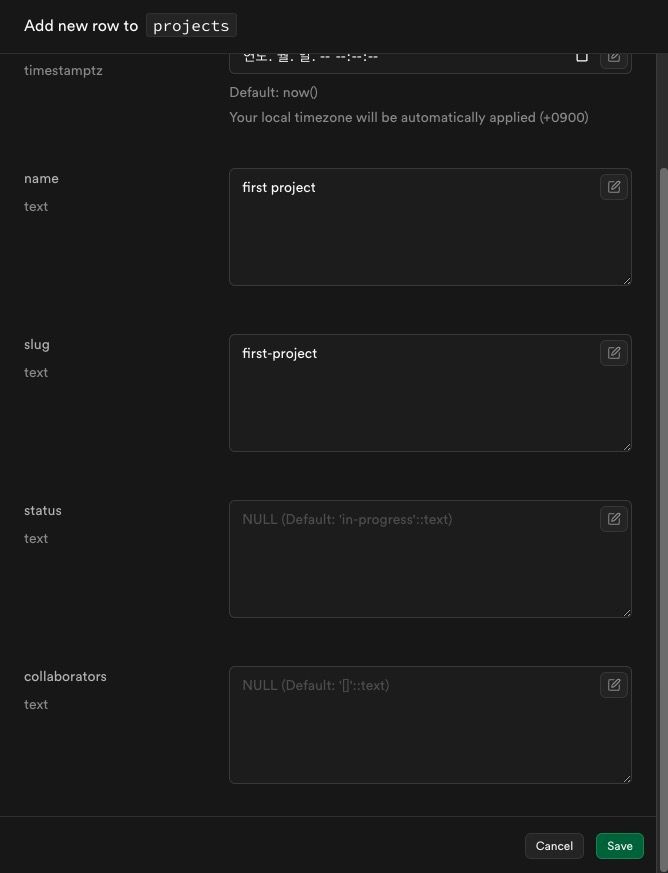The height and width of the screenshot is (873, 668).
Task: Click the 'projects' table name badge in header
Action: (x=191, y=26)
